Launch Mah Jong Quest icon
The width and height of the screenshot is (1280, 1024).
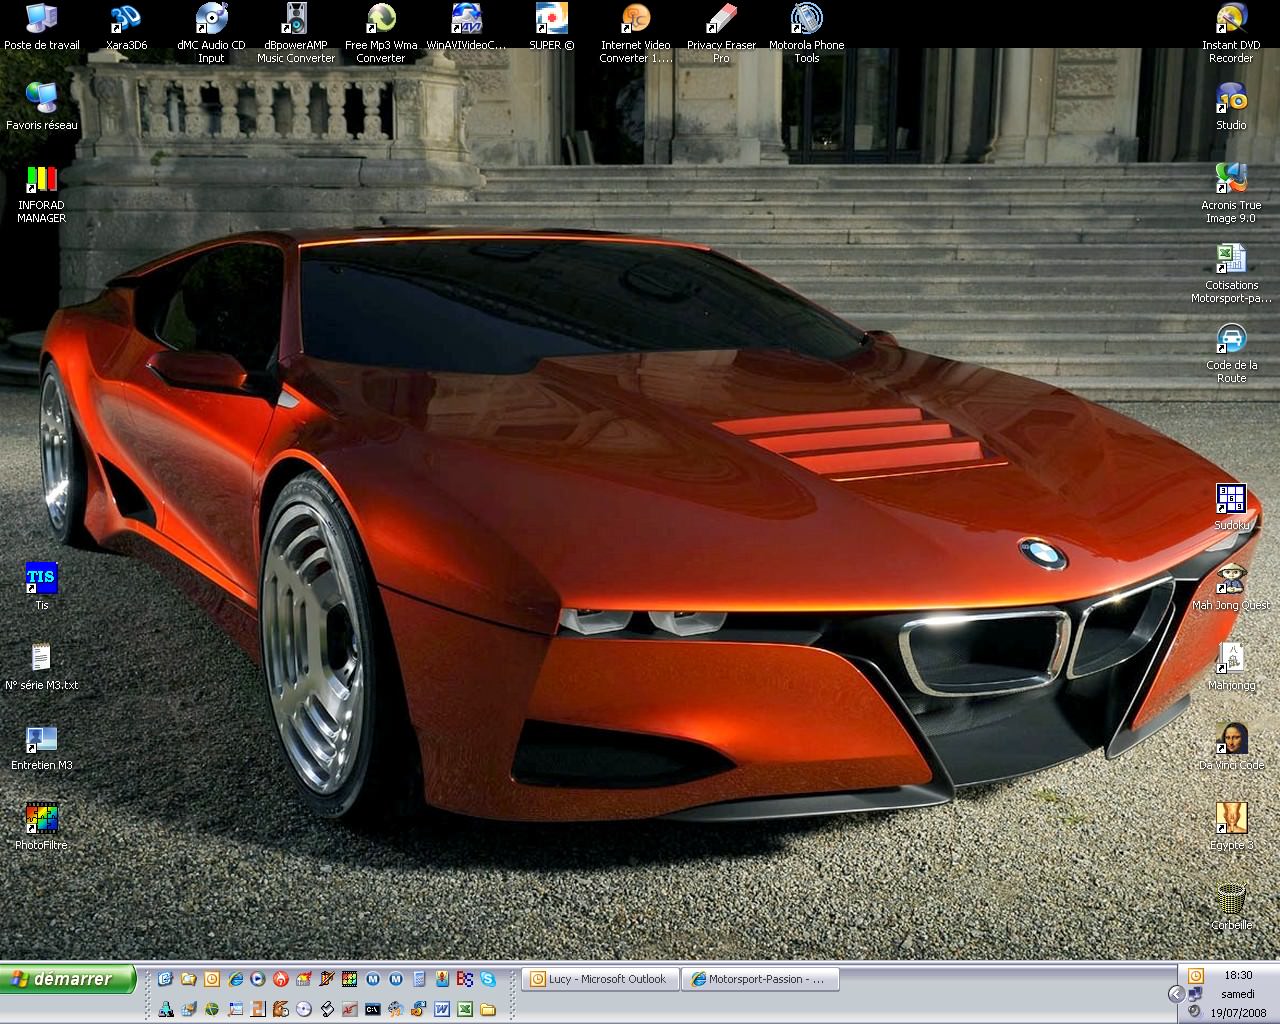point(1231,587)
